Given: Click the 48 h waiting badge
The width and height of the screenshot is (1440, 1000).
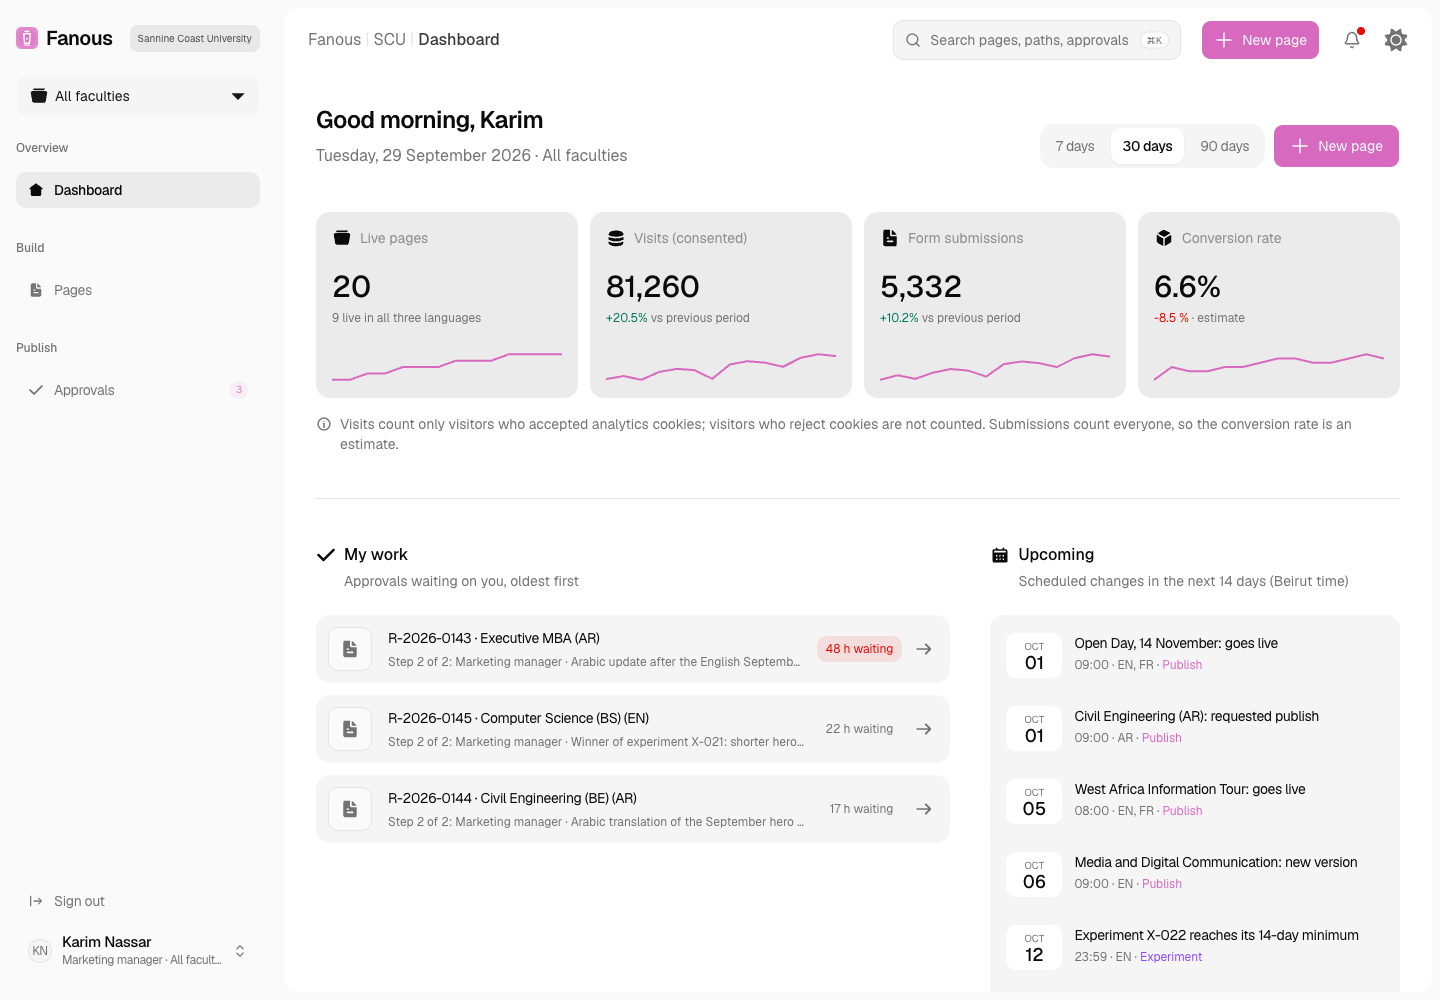Looking at the screenshot, I should point(860,649).
